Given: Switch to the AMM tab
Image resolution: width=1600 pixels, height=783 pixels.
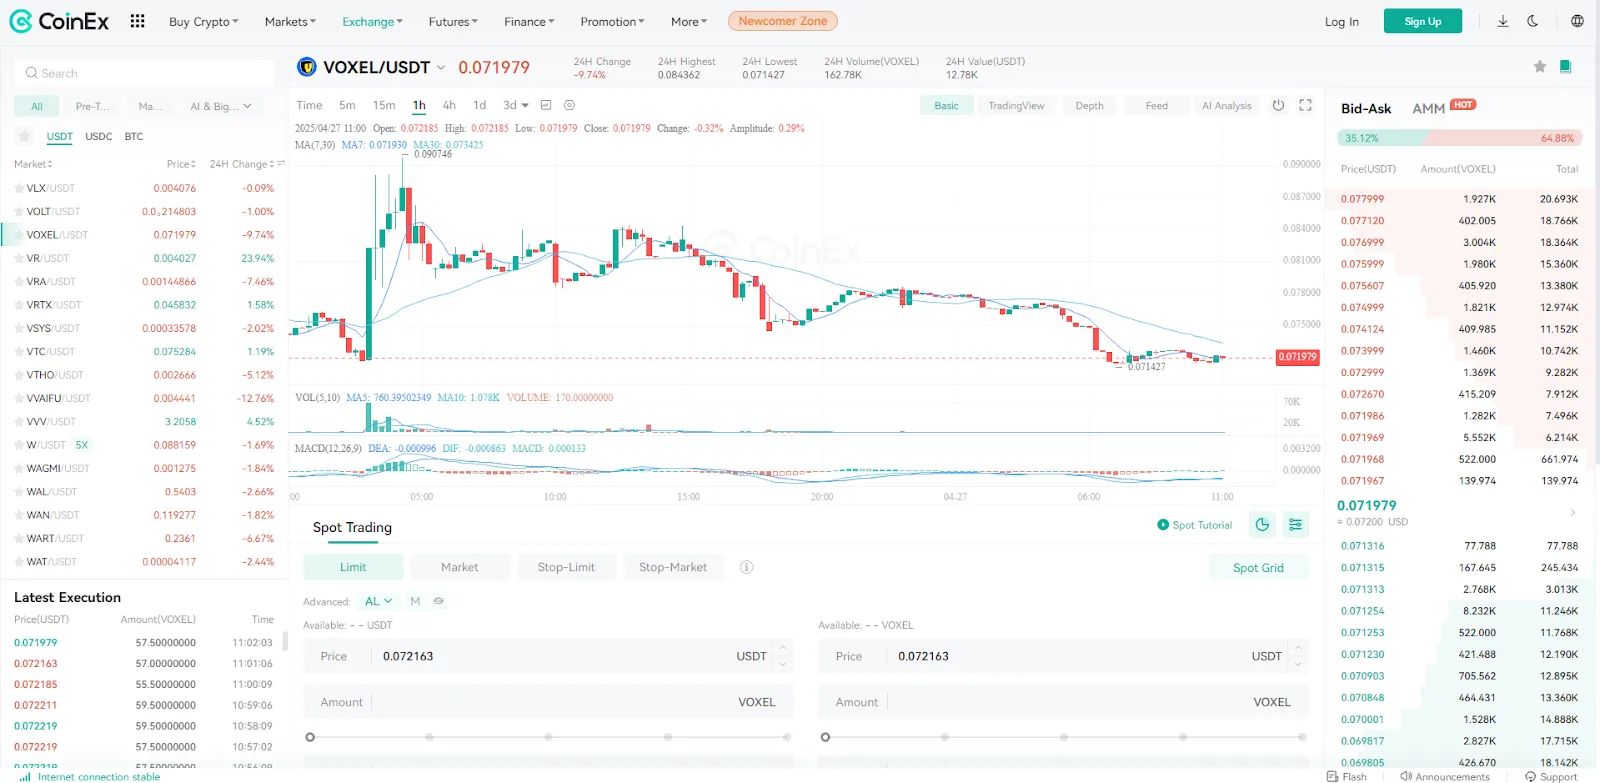Looking at the screenshot, I should click(x=1428, y=108).
